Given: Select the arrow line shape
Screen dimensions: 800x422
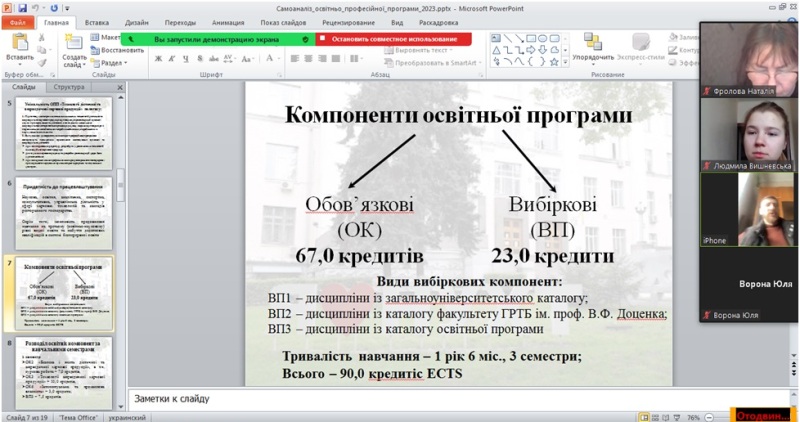Looking at the screenshot, I should tap(519, 38).
